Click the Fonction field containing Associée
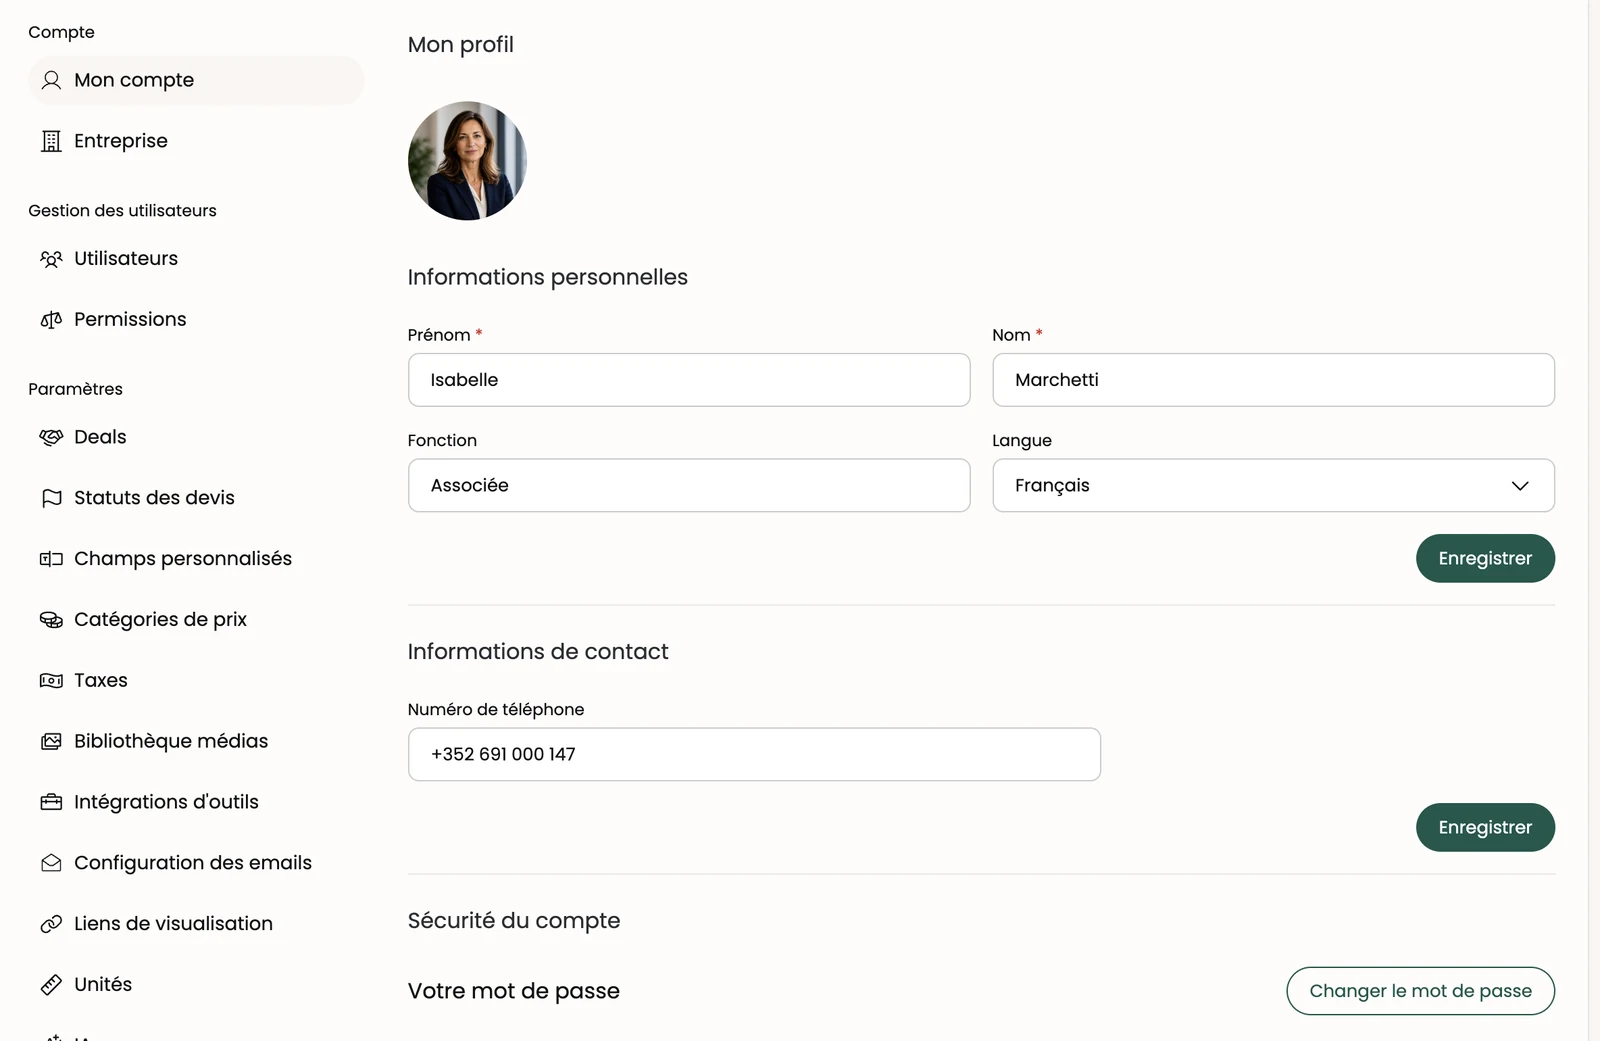This screenshot has height=1041, width=1600. (689, 485)
